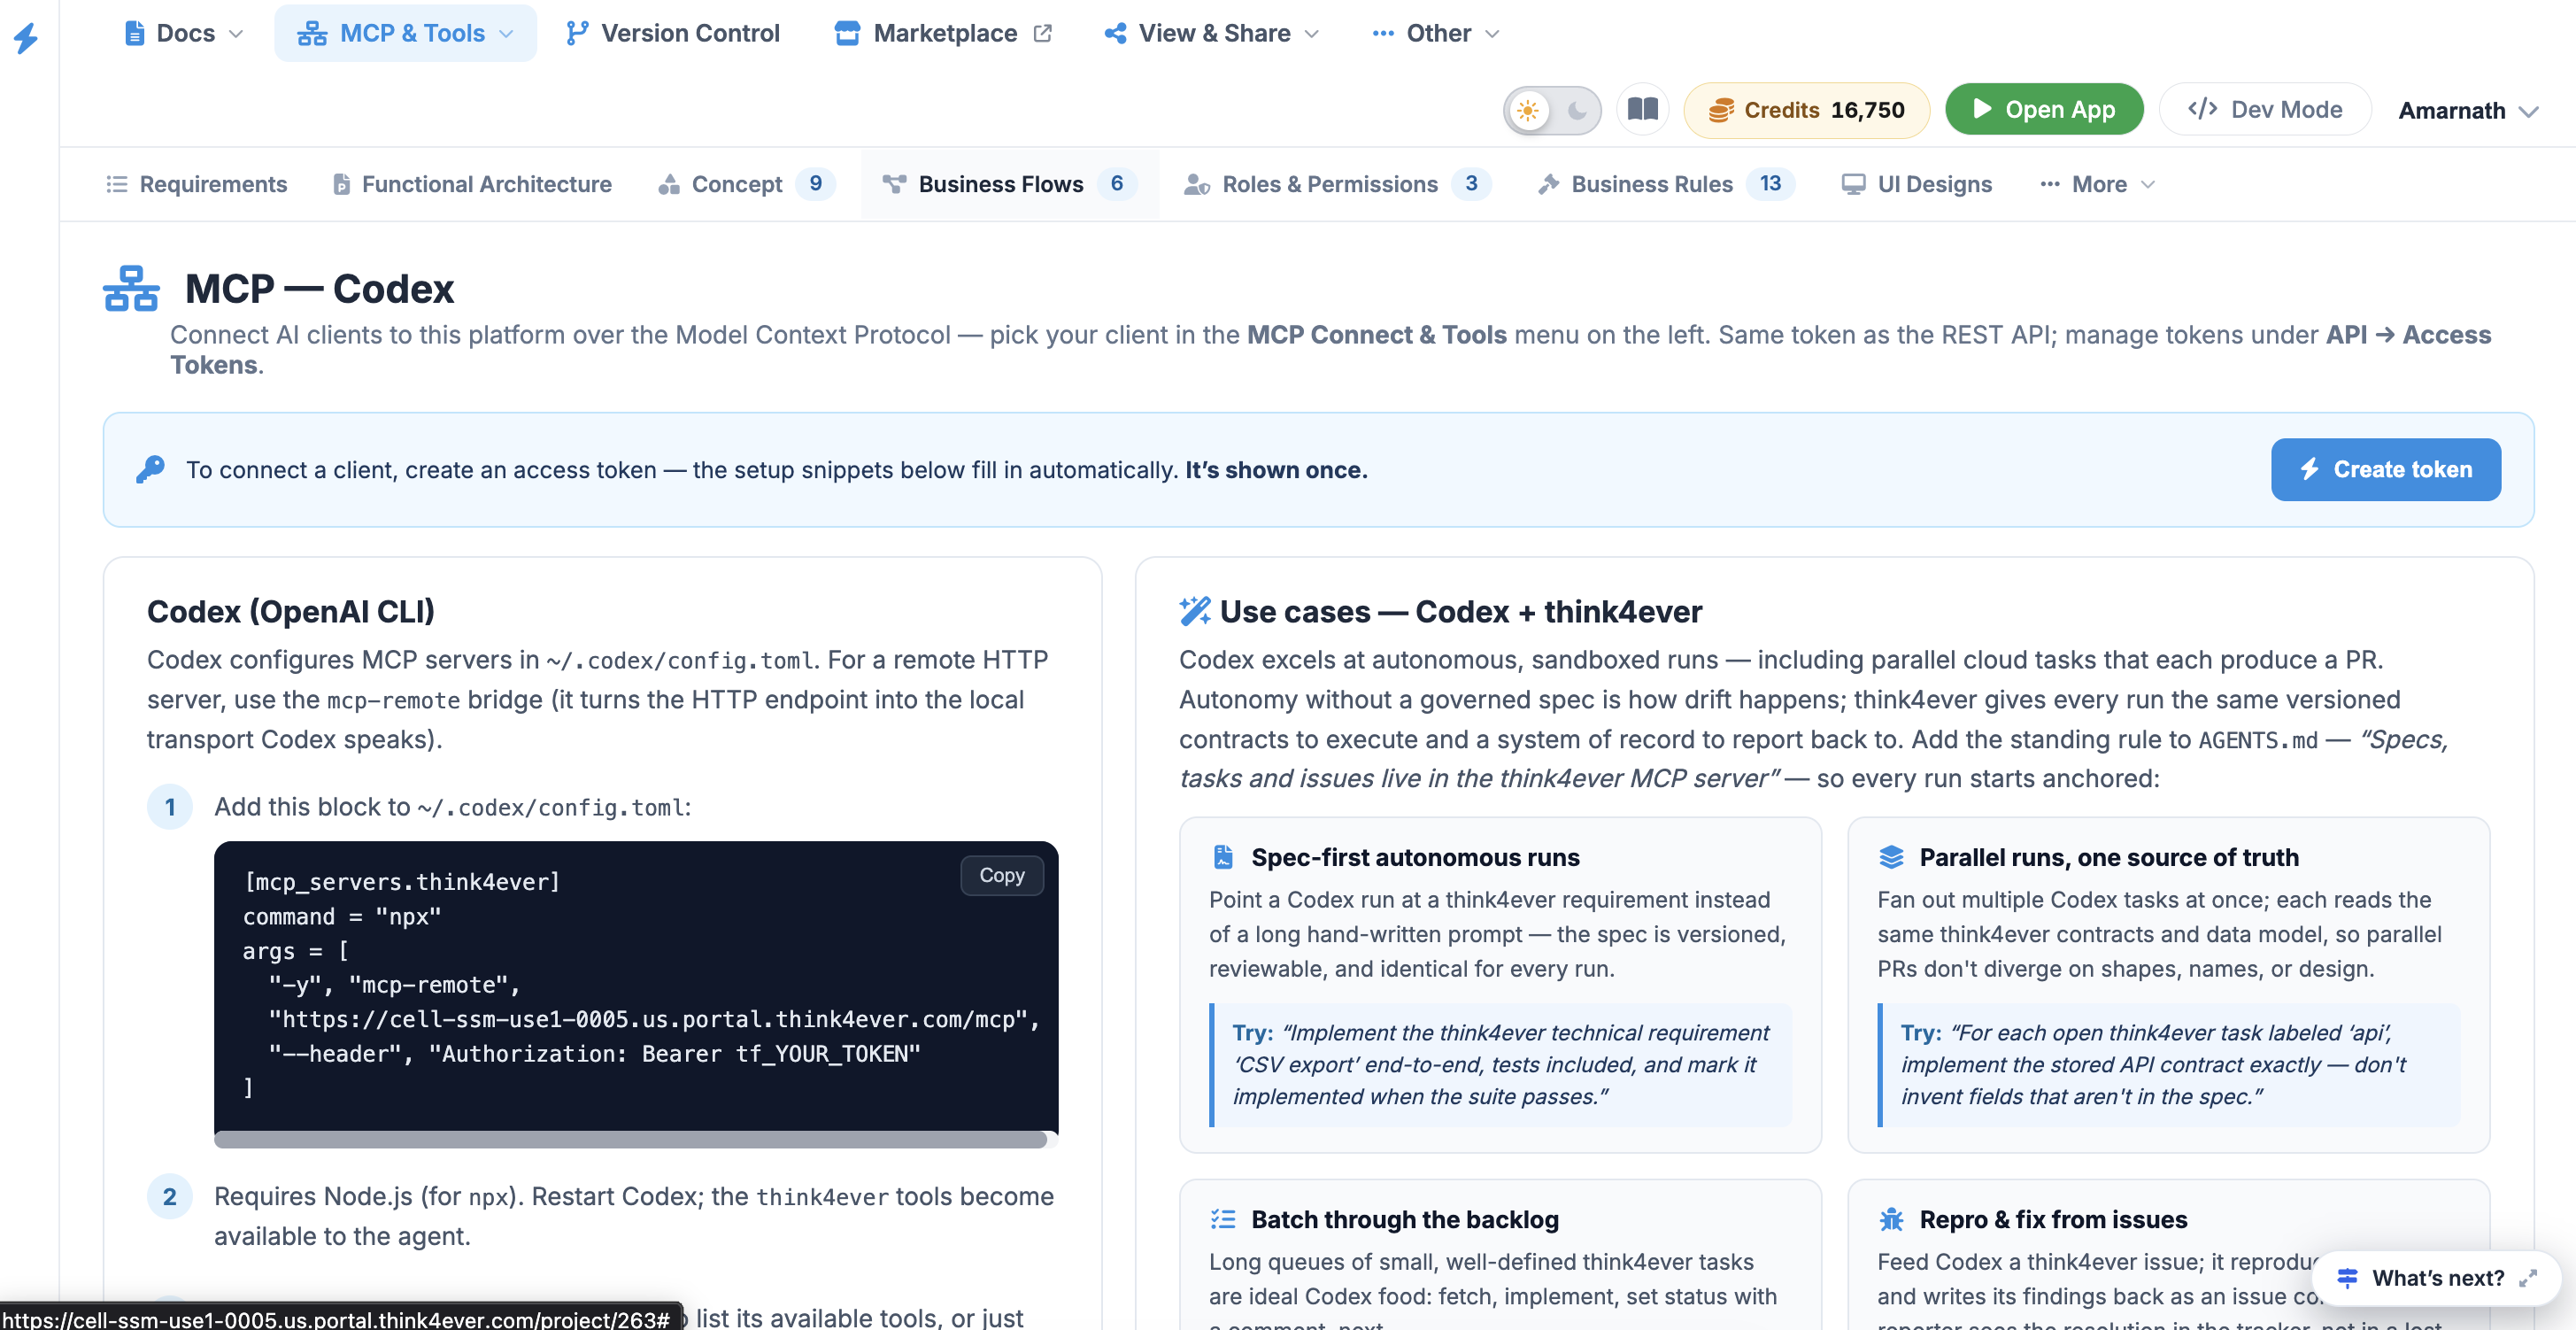Expand the Docs dropdown menu
Image resolution: width=2576 pixels, height=1330 pixels.
coord(184,33)
